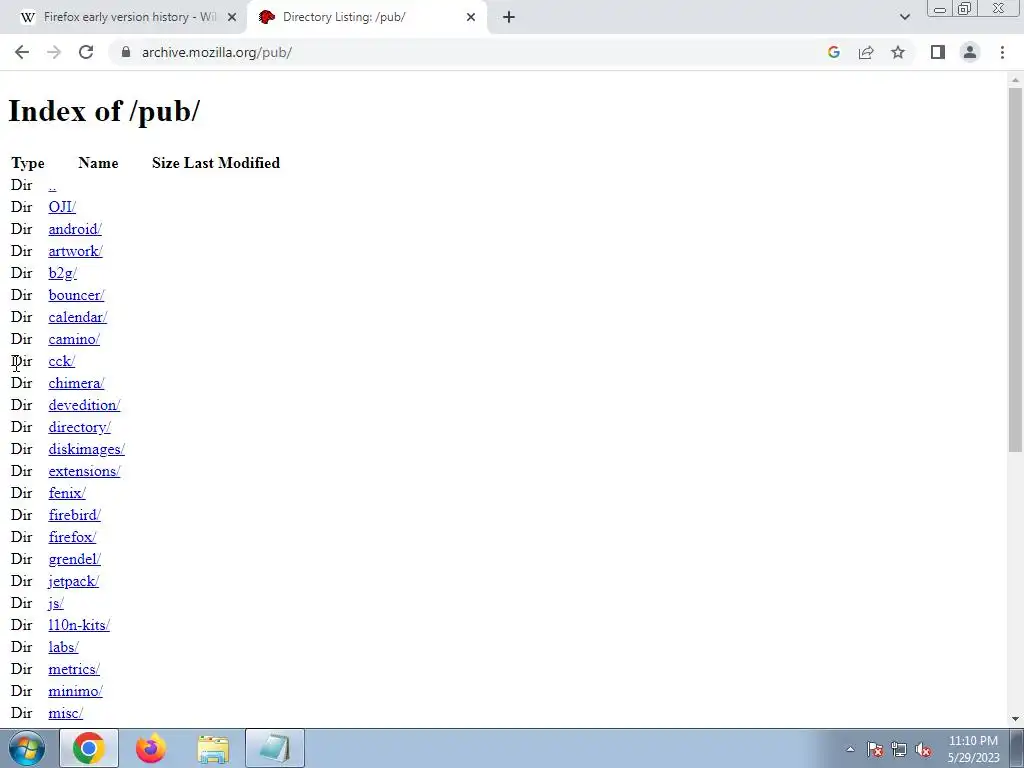Browse the labs/ directory

(x=63, y=647)
